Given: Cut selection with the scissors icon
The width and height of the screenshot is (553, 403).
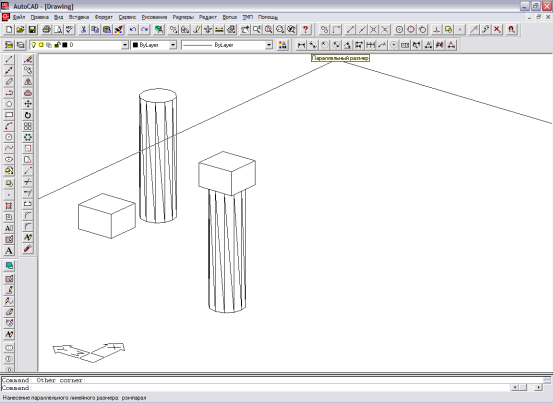Looking at the screenshot, I should coord(83,30).
